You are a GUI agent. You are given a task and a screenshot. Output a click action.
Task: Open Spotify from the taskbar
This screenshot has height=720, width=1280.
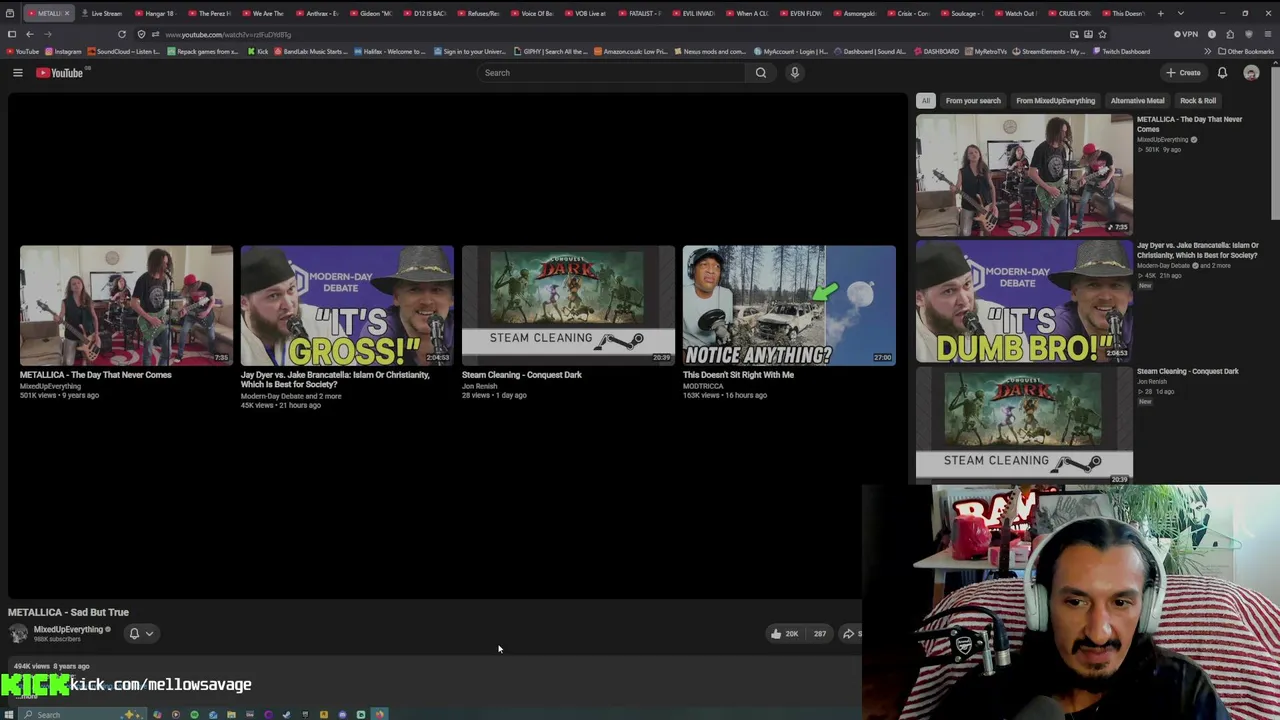pyautogui.click(x=194, y=714)
